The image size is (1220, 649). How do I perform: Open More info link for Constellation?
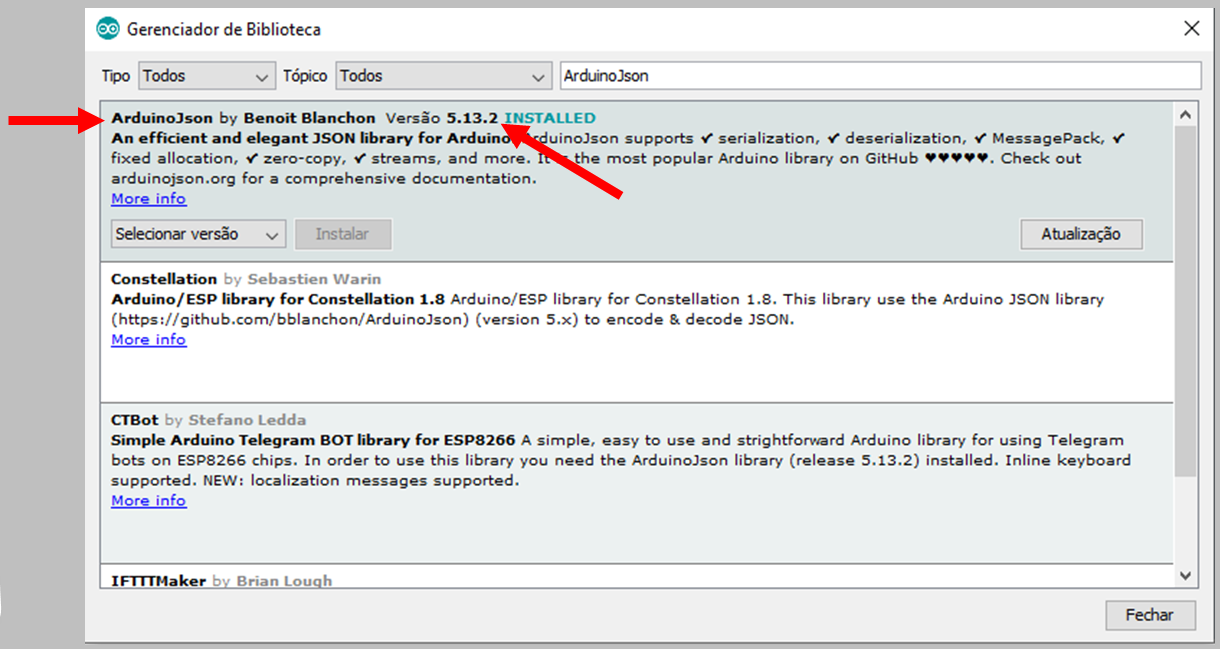click(149, 340)
